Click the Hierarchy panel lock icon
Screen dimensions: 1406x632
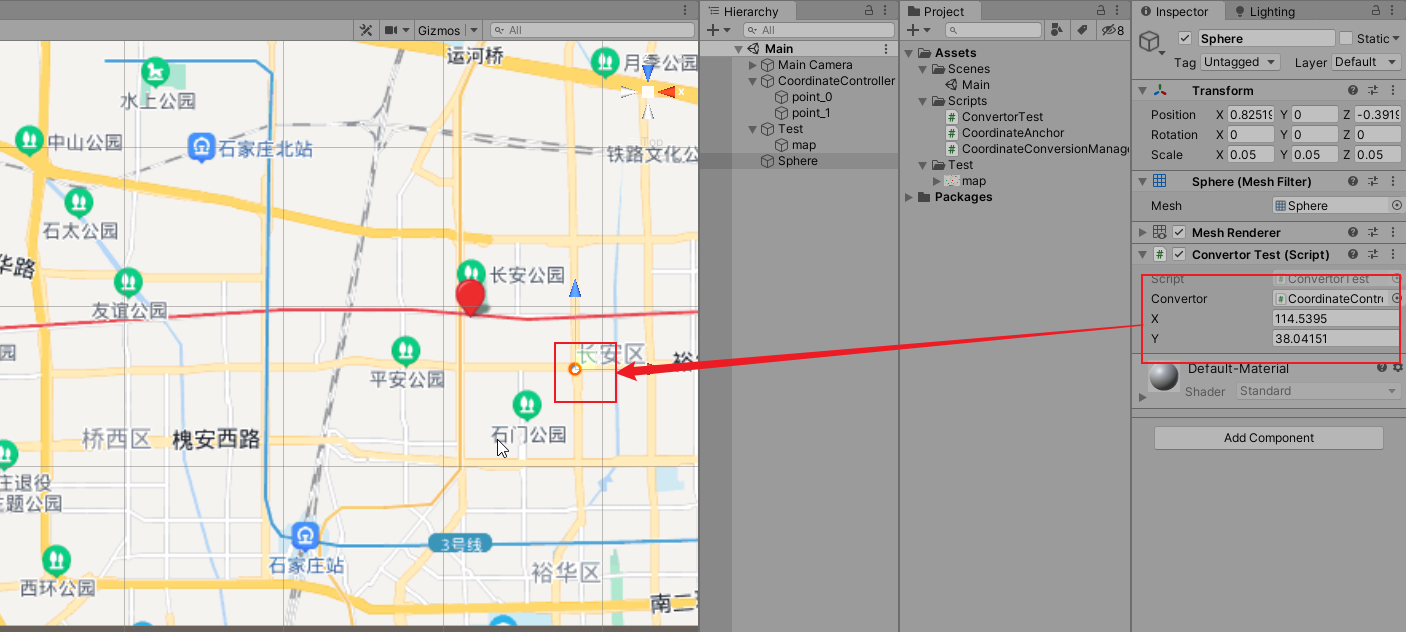868,10
